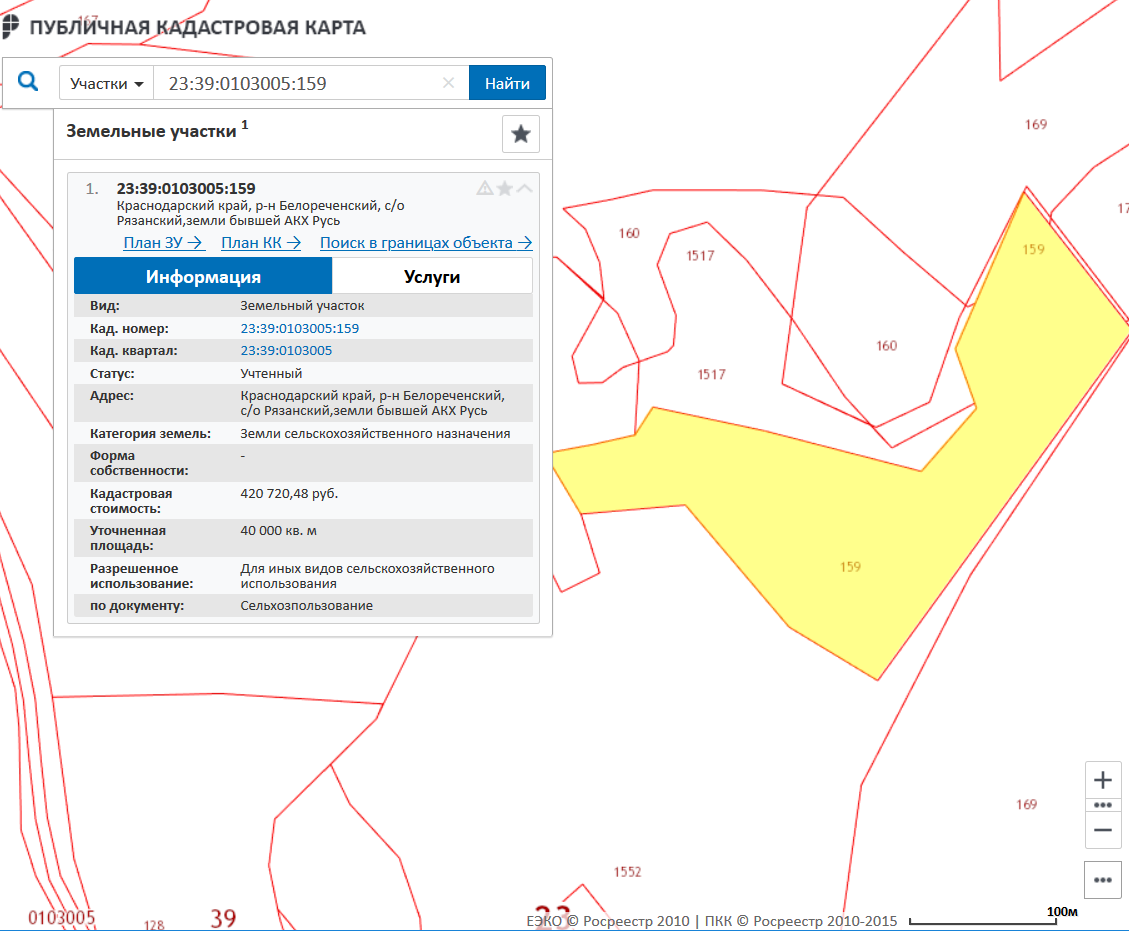Image resolution: width=1129 pixels, height=931 pixels.
Task: Click the cadastral map logo icon
Action: tap(9, 27)
